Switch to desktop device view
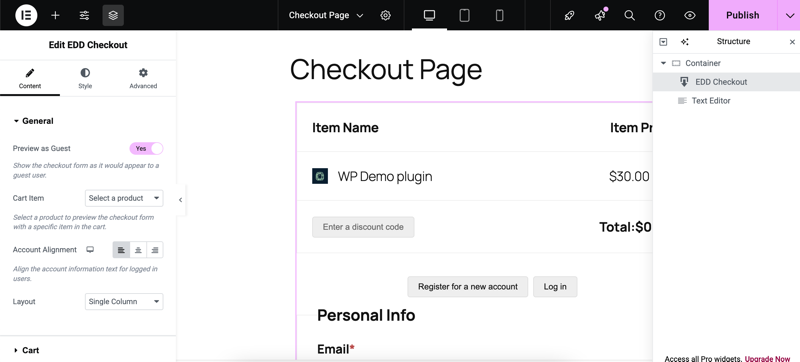 pos(430,15)
